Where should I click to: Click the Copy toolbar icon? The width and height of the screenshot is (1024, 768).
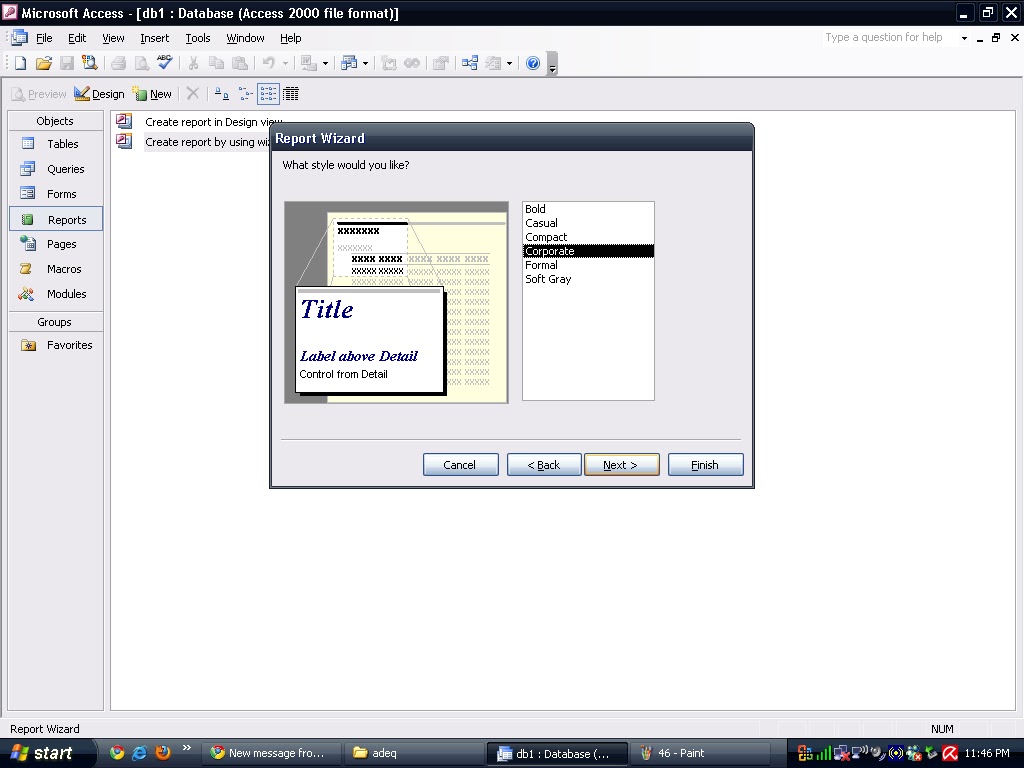point(216,63)
